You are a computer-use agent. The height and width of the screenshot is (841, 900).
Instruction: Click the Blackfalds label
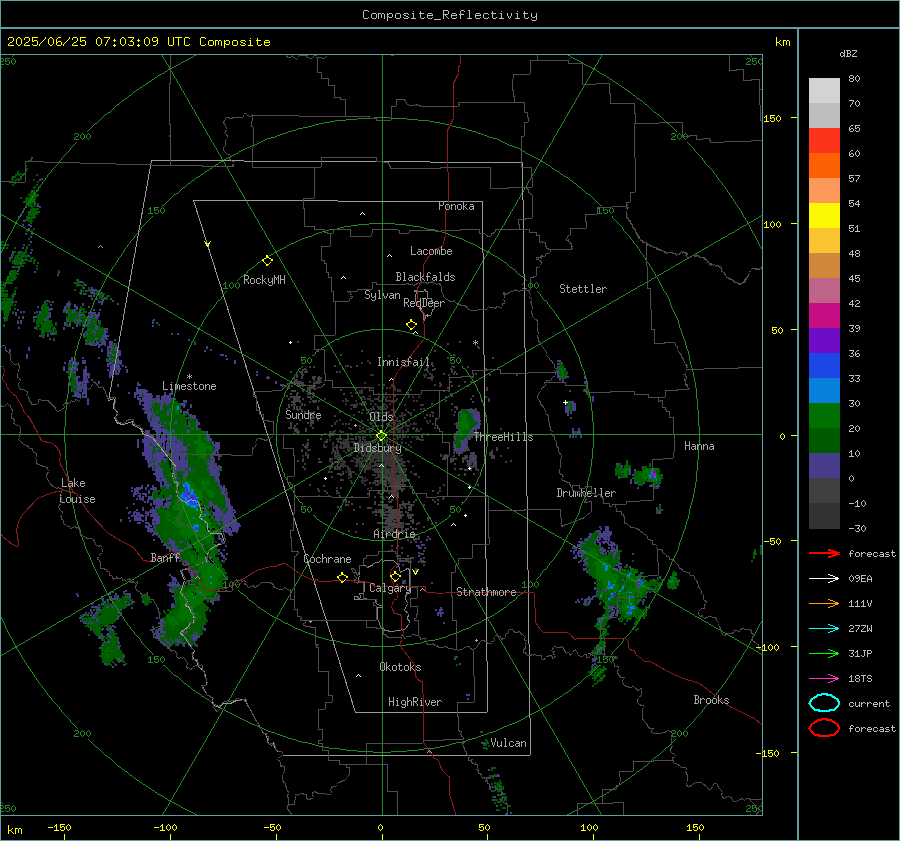tap(425, 277)
